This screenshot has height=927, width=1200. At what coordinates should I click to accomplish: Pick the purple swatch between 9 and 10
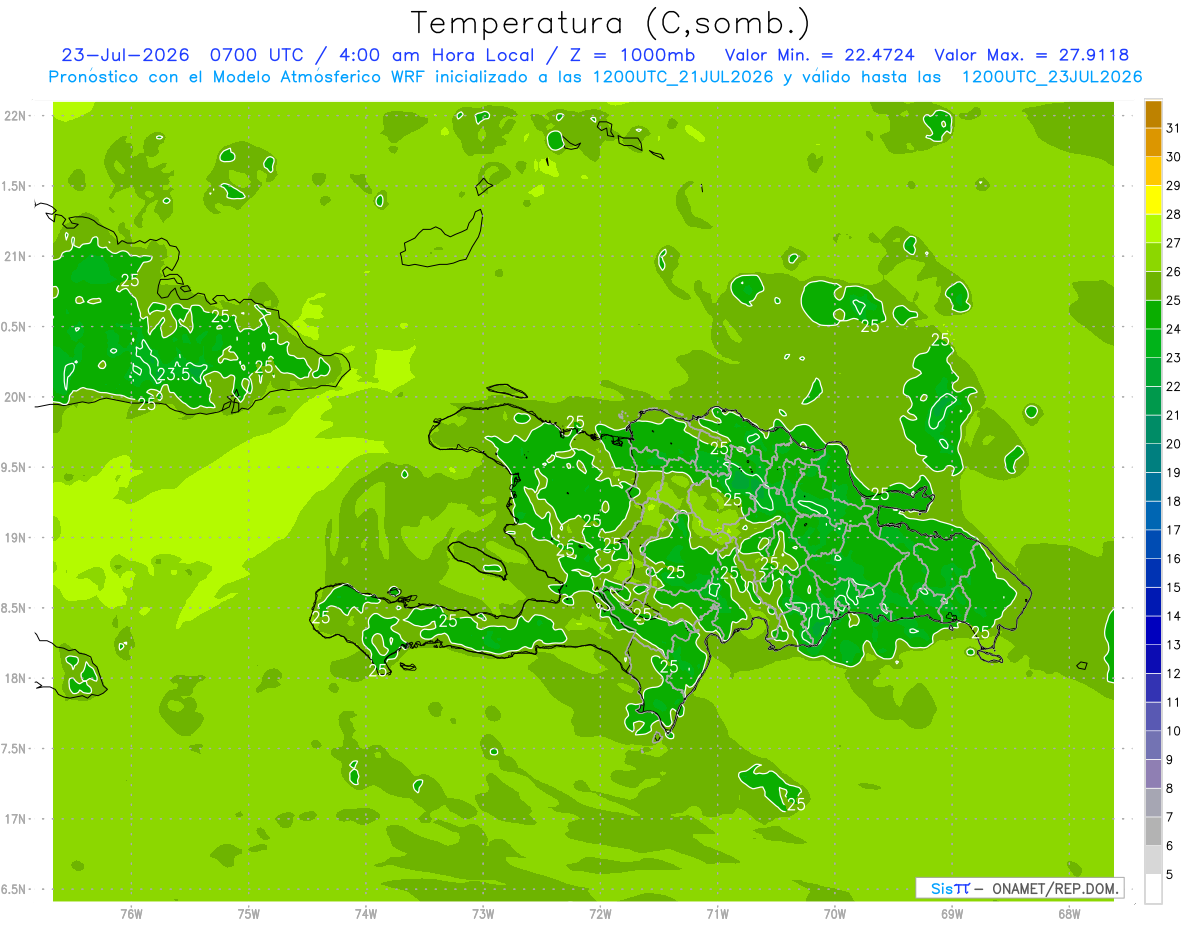point(1153,745)
